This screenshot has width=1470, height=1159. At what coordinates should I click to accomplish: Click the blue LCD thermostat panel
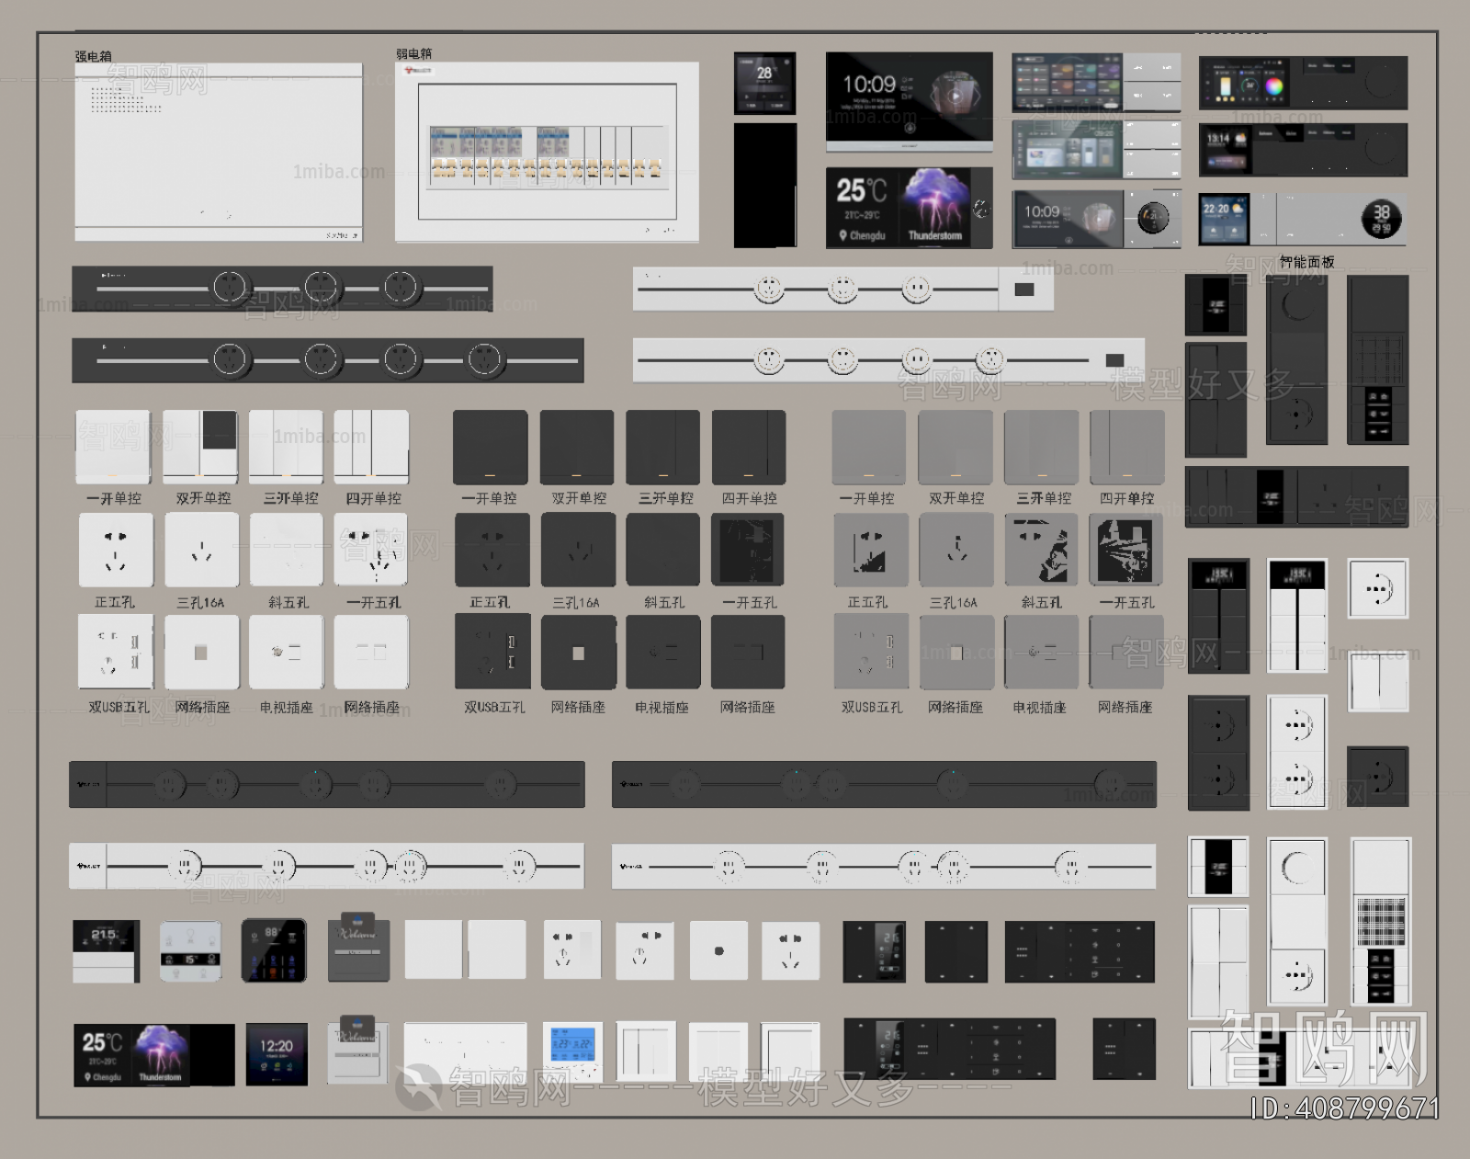point(574,1045)
